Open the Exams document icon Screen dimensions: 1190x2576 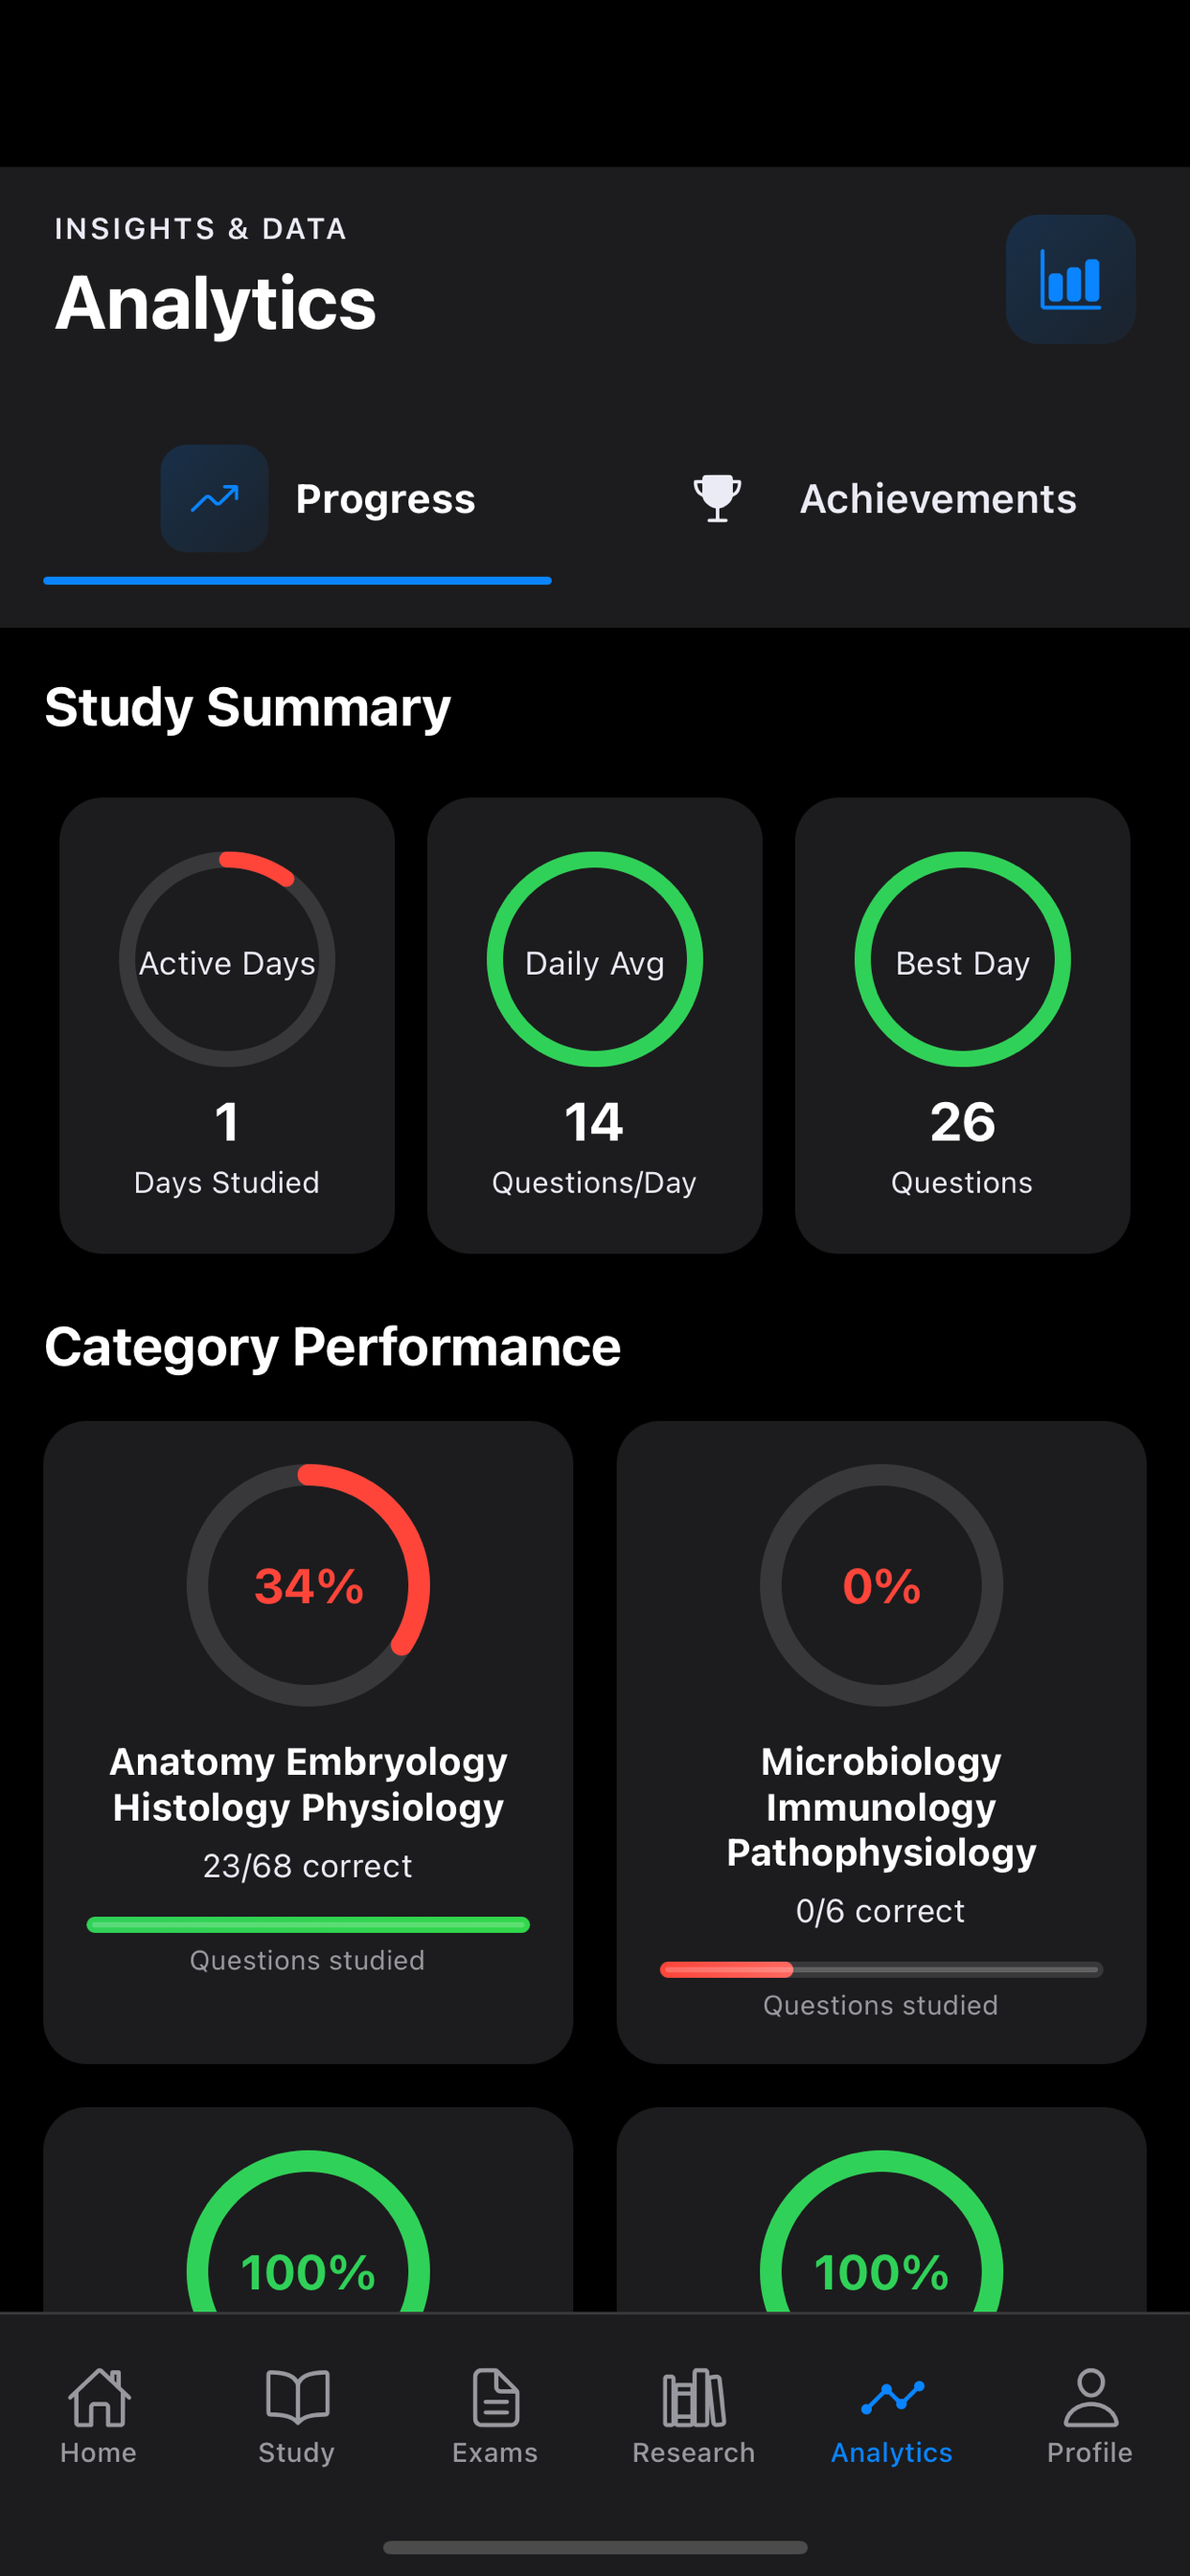(x=495, y=2398)
